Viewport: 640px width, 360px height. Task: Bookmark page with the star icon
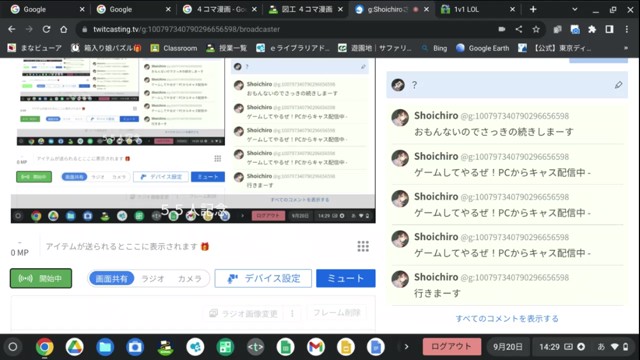(x=536, y=29)
